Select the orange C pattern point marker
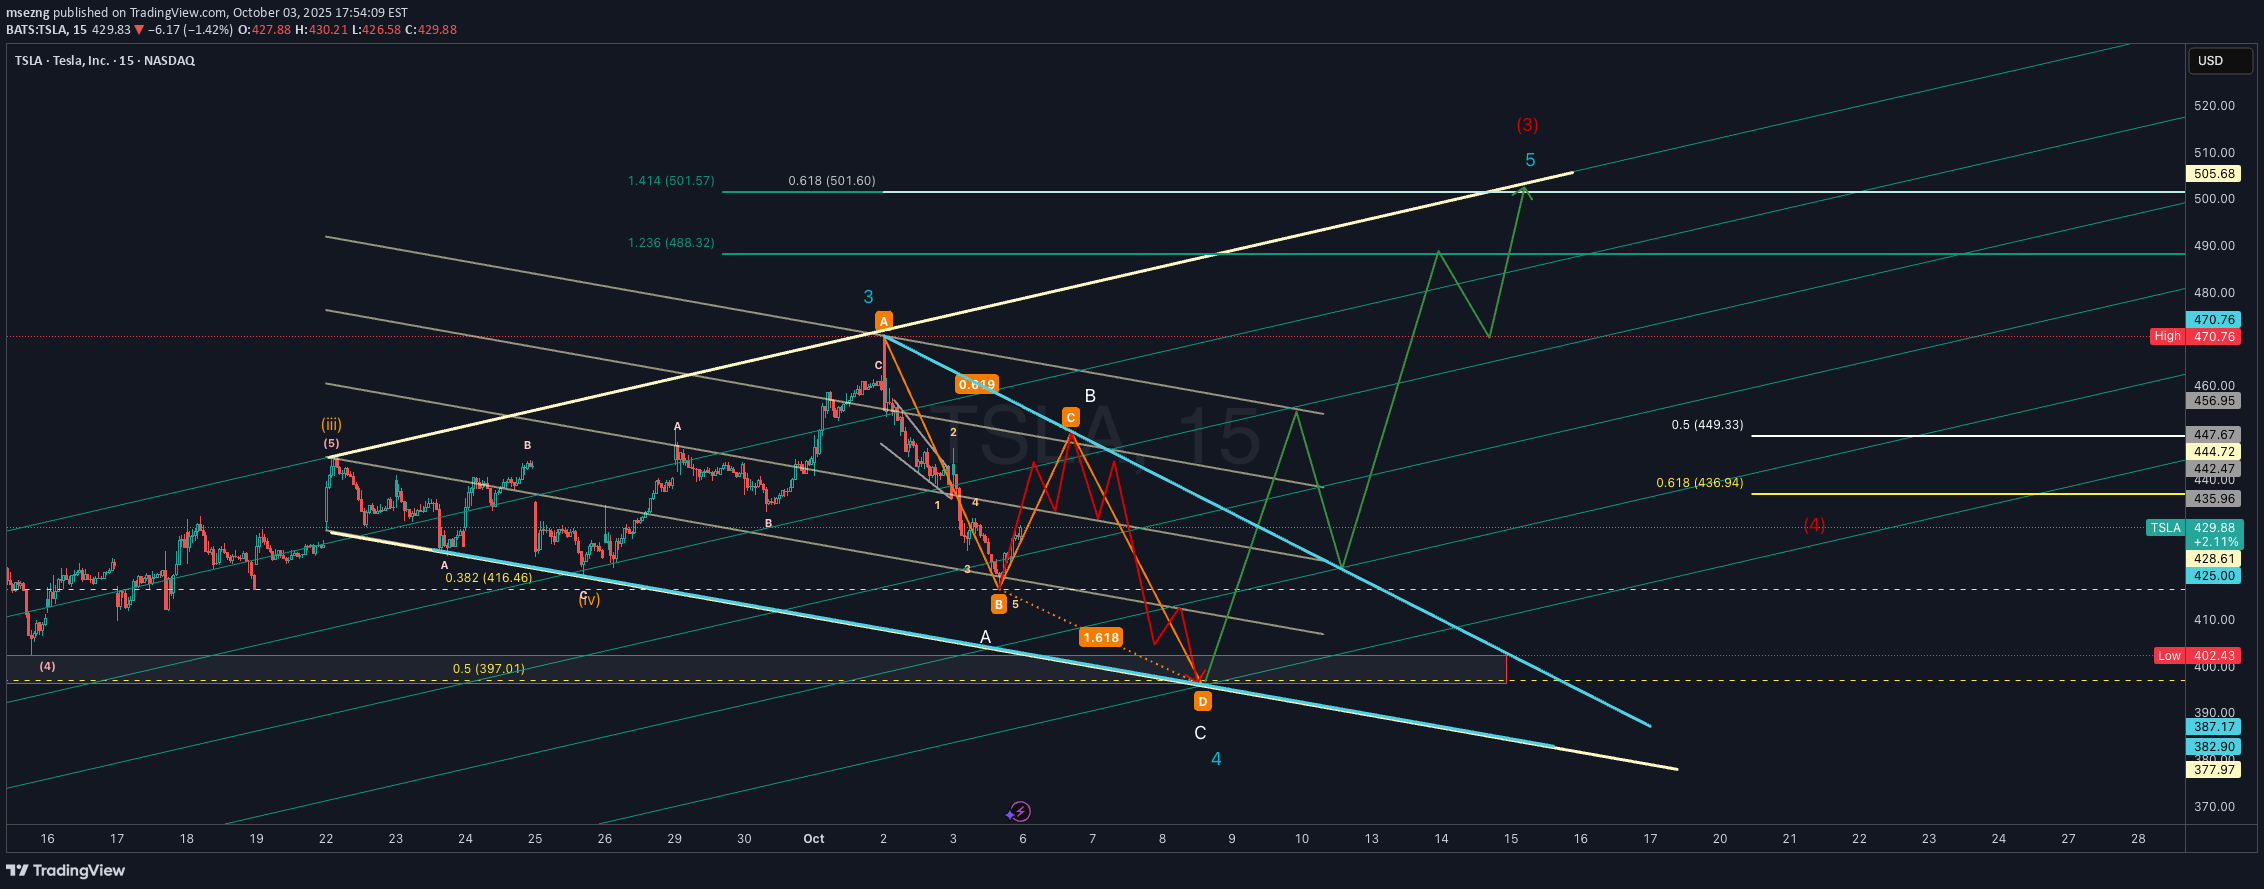Viewport: 2264px width, 889px height. click(x=1070, y=417)
